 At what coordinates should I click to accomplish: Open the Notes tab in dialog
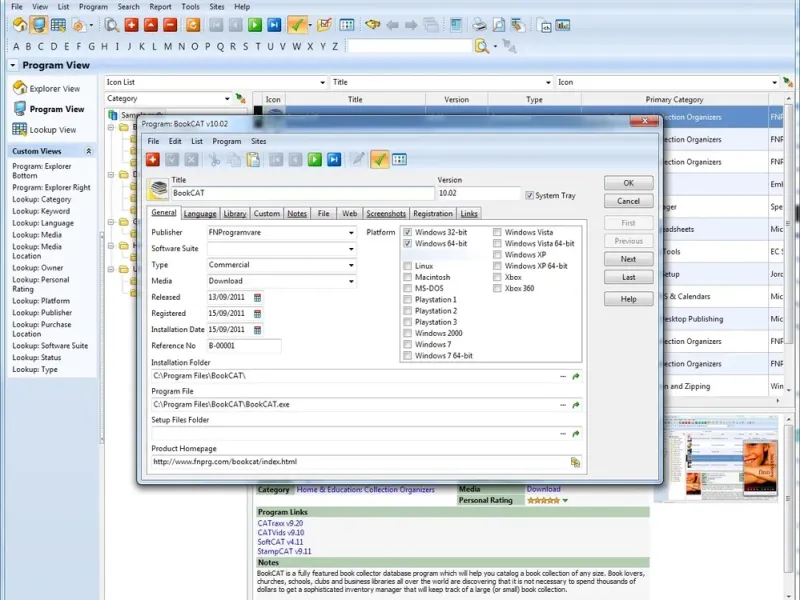pos(297,214)
